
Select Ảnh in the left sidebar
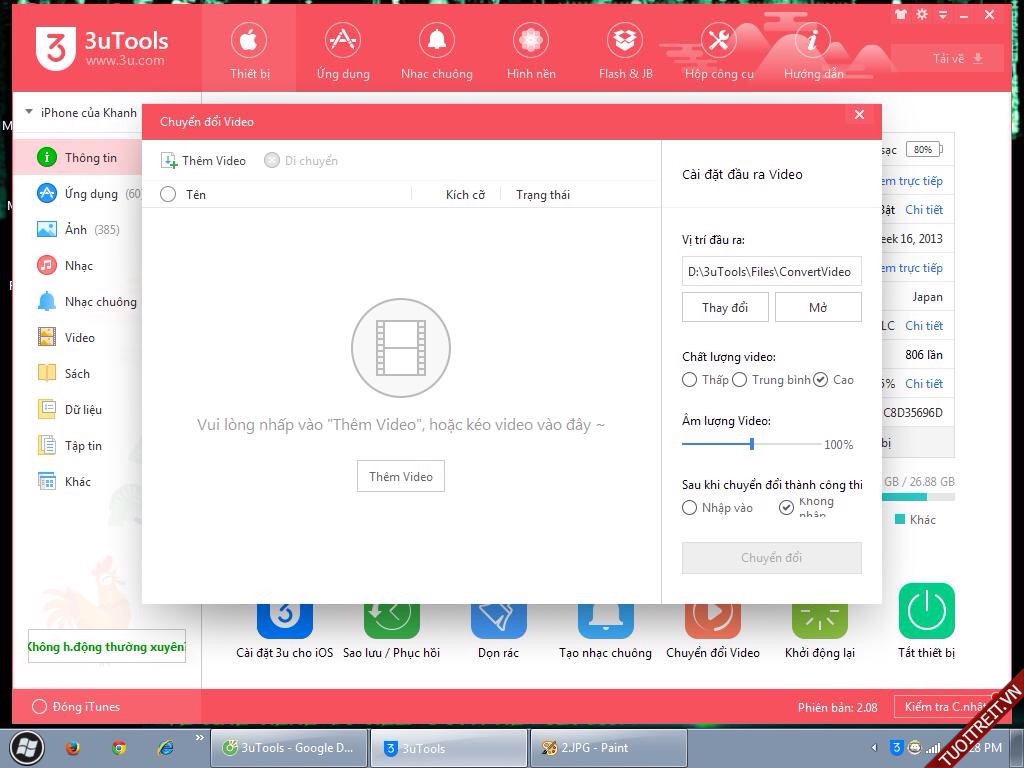tap(76, 230)
